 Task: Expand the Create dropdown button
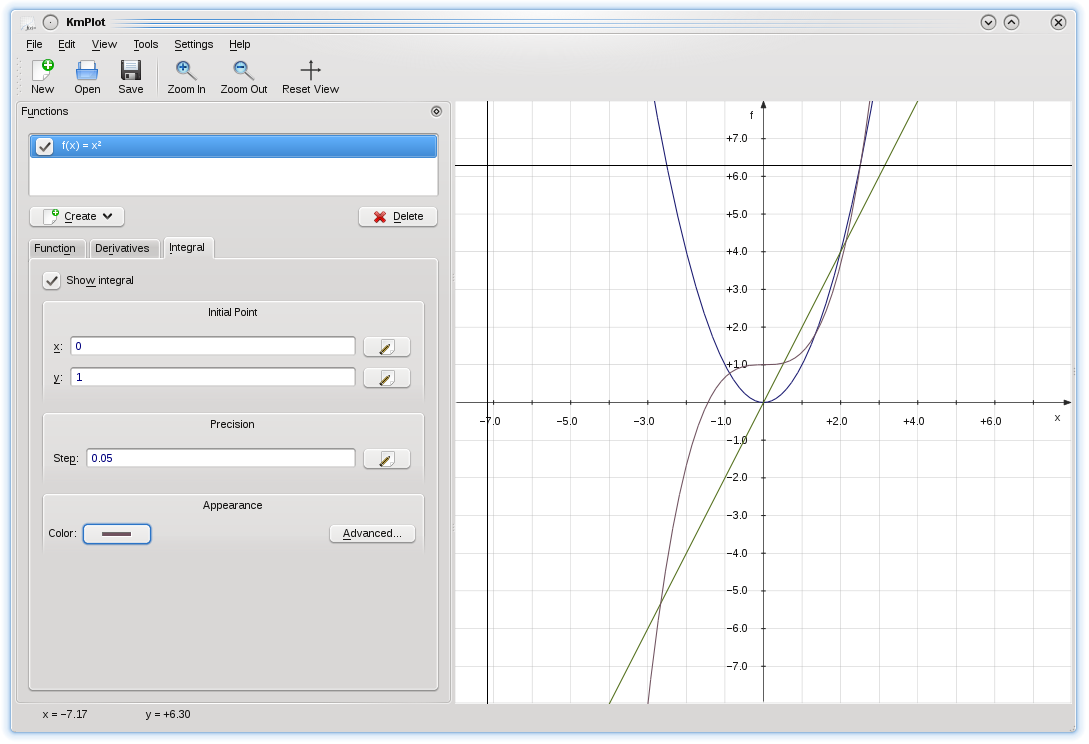pos(77,216)
